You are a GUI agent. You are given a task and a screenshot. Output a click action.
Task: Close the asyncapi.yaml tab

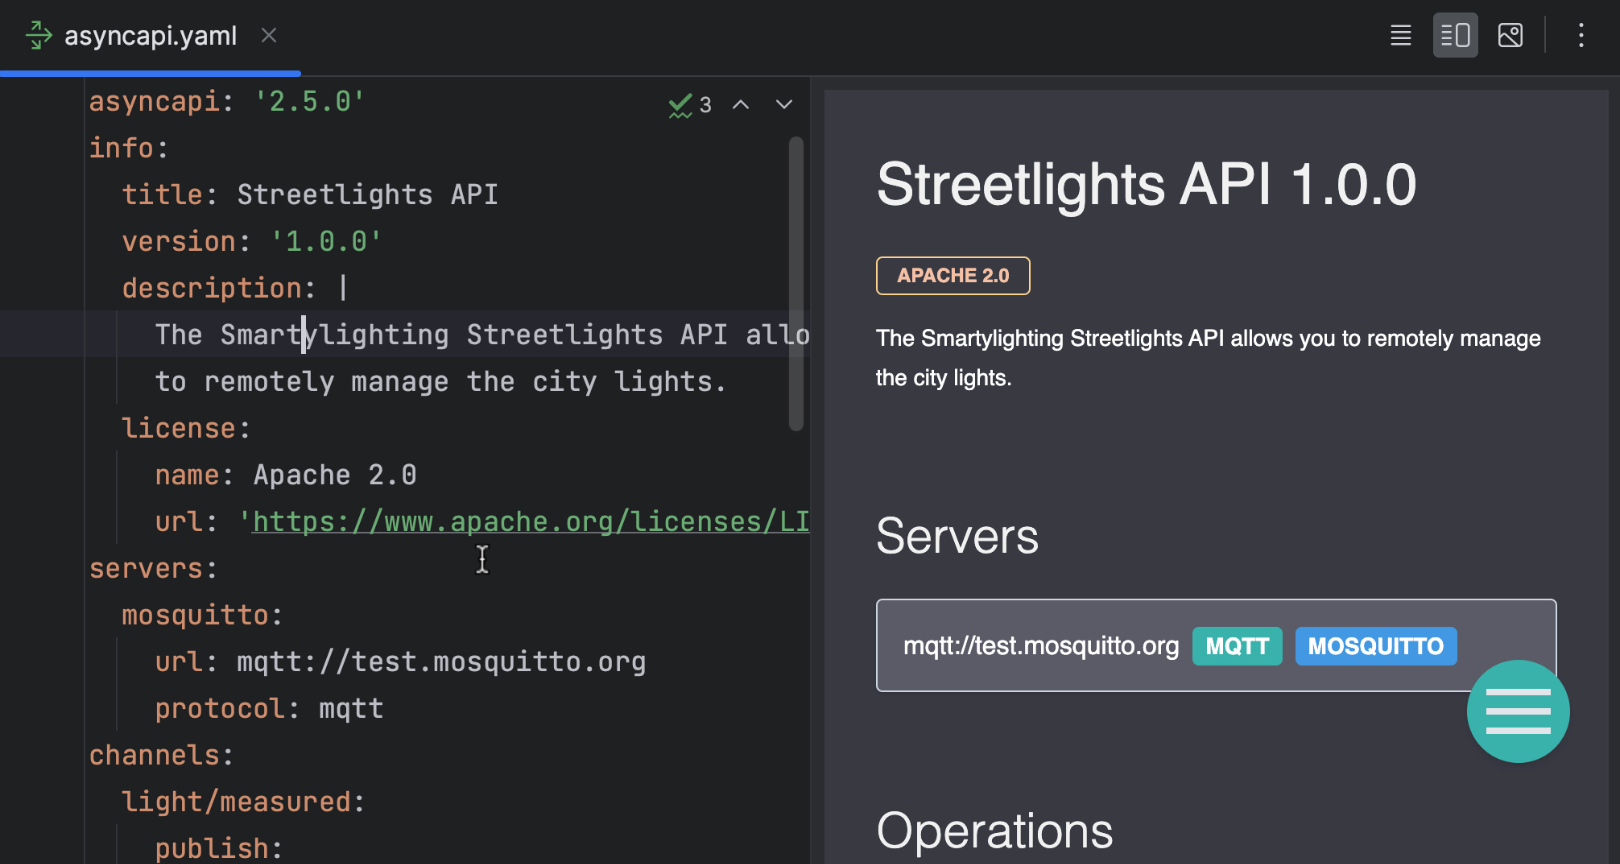(268, 36)
